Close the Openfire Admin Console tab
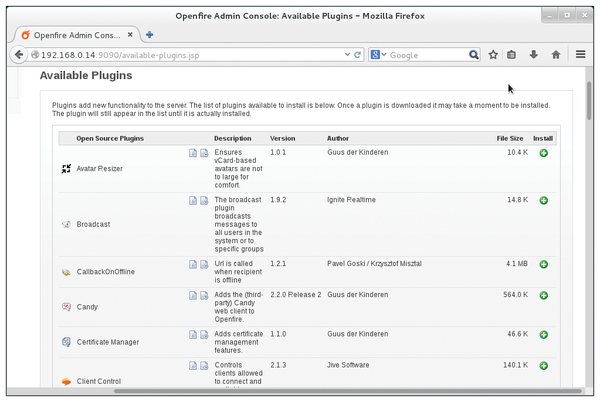Viewport: 600px width, 402px height. 130,35
